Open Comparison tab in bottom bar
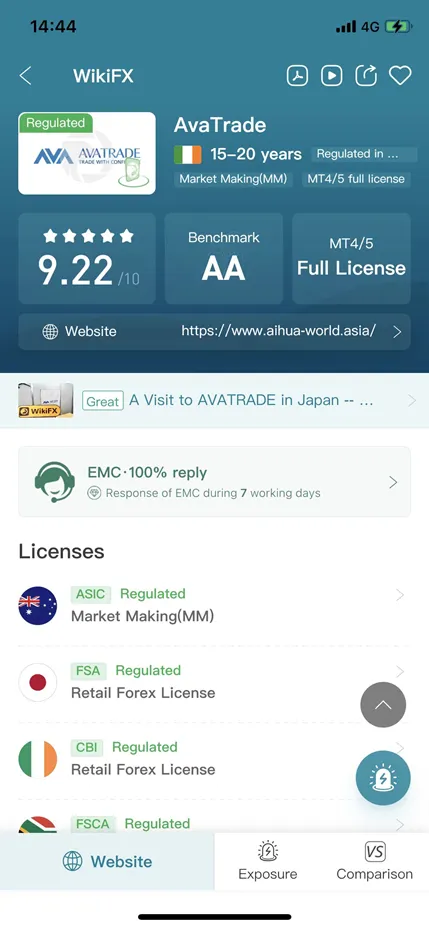Viewport: 429px width, 929px height. (374, 861)
